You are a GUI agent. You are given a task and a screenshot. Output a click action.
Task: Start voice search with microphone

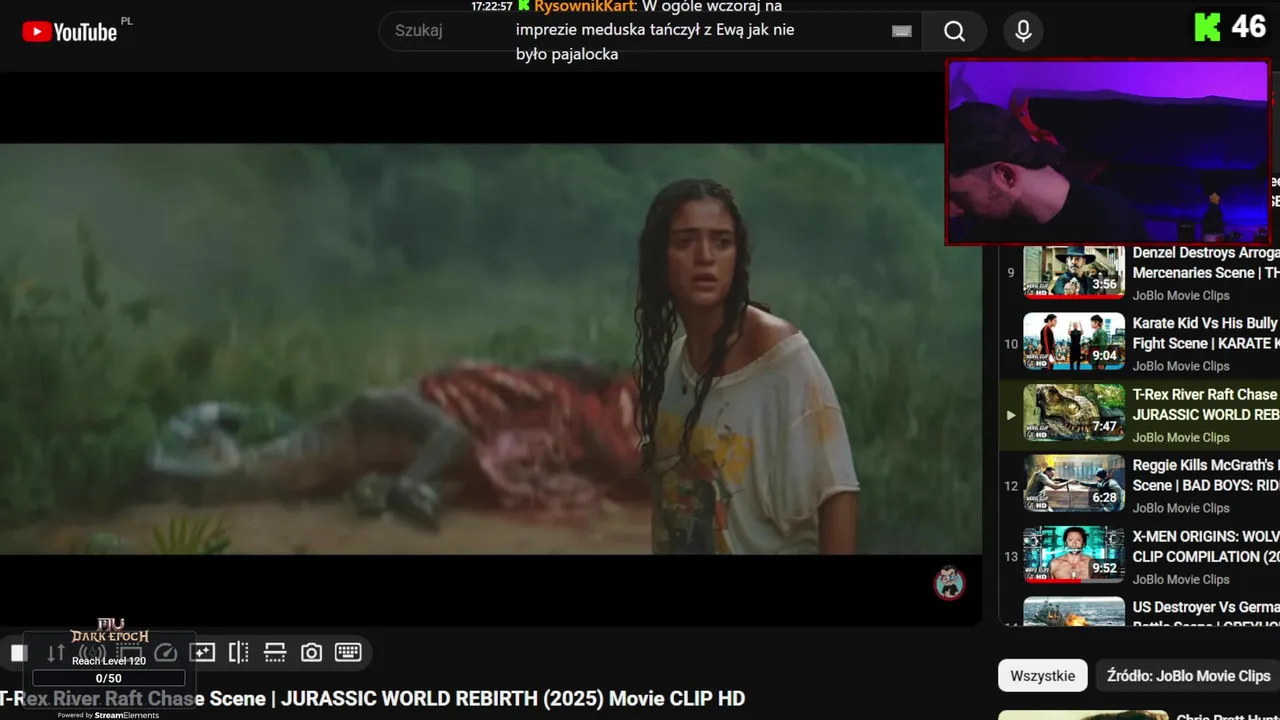[1023, 31]
